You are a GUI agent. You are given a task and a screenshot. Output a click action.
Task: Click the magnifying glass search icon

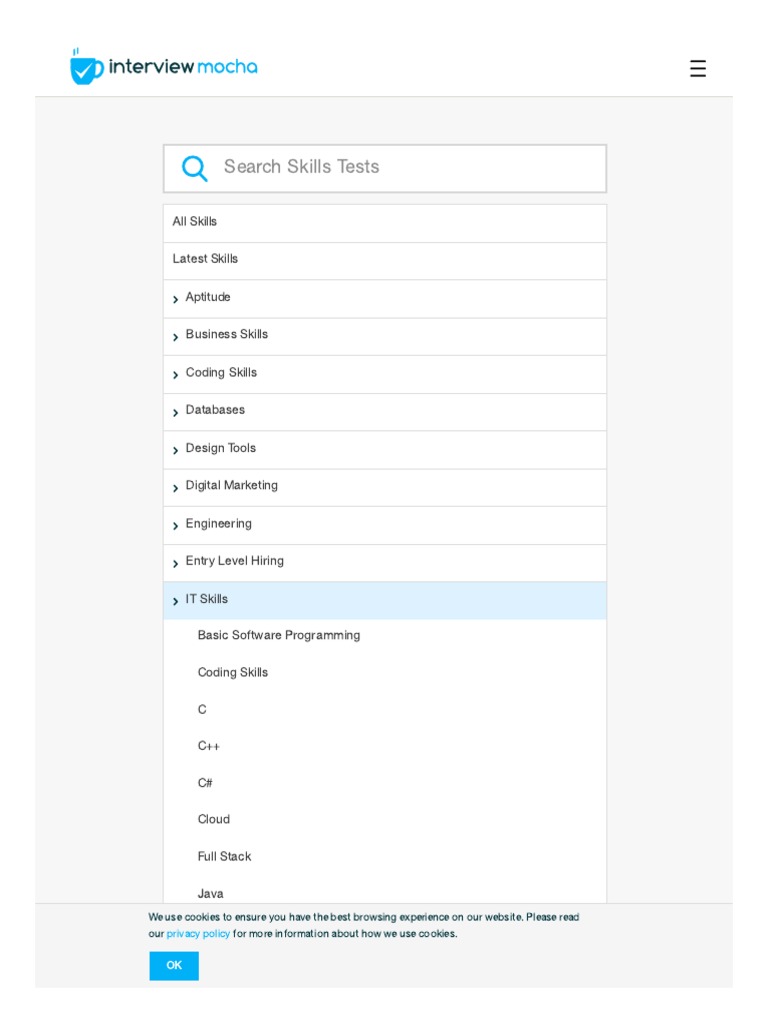(194, 168)
